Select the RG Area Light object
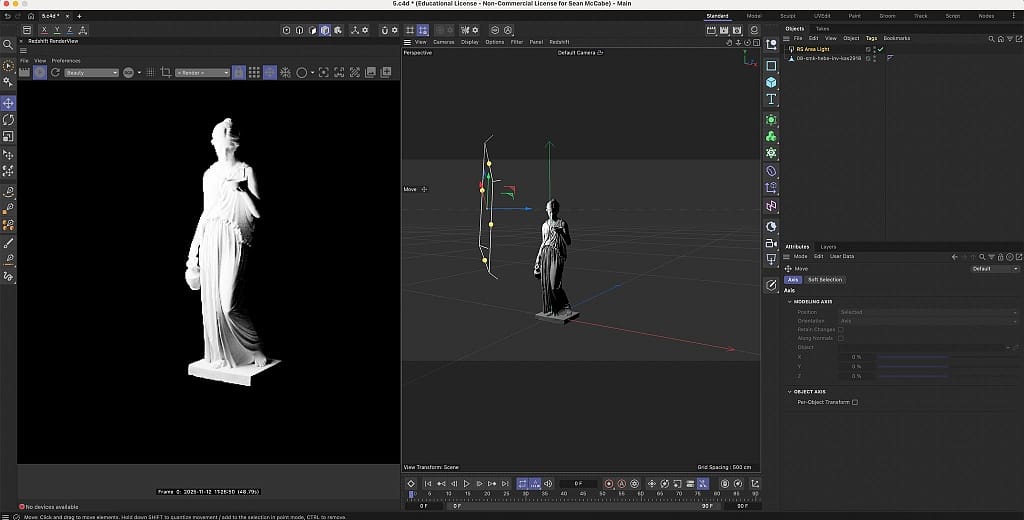Viewport: 1024px width, 520px height. (814, 49)
